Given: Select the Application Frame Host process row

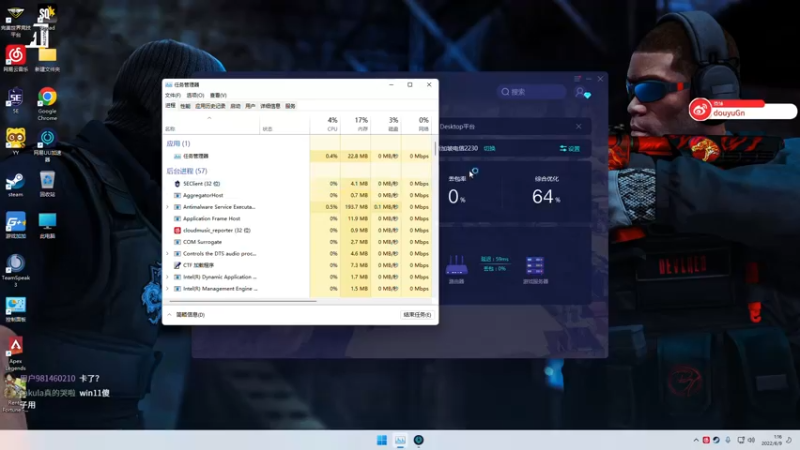Looking at the screenshot, I should tap(298, 219).
